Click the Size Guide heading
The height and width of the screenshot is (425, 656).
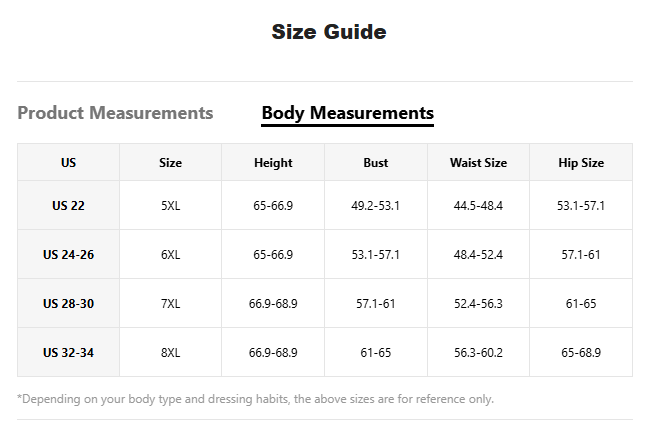pyautogui.click(x=328, y=32)
